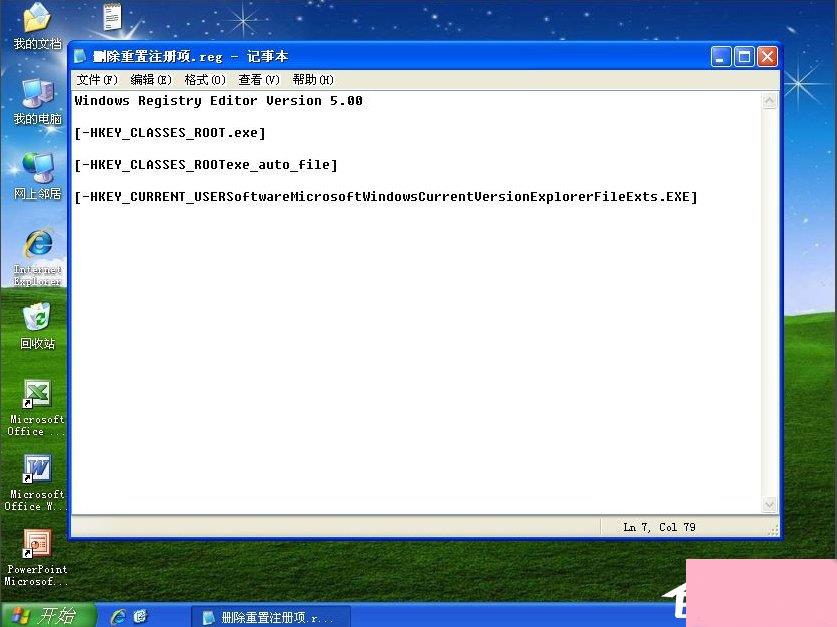
Task: Close the Notepad window
Action: (x=767, y=57)
